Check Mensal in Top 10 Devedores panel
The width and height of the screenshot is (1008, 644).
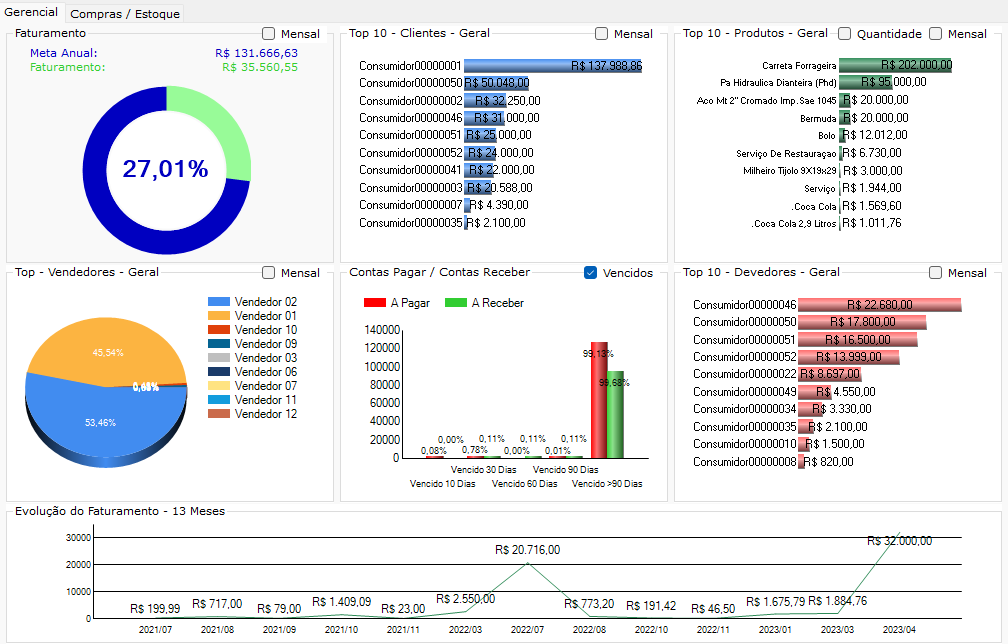coord(936,273)
